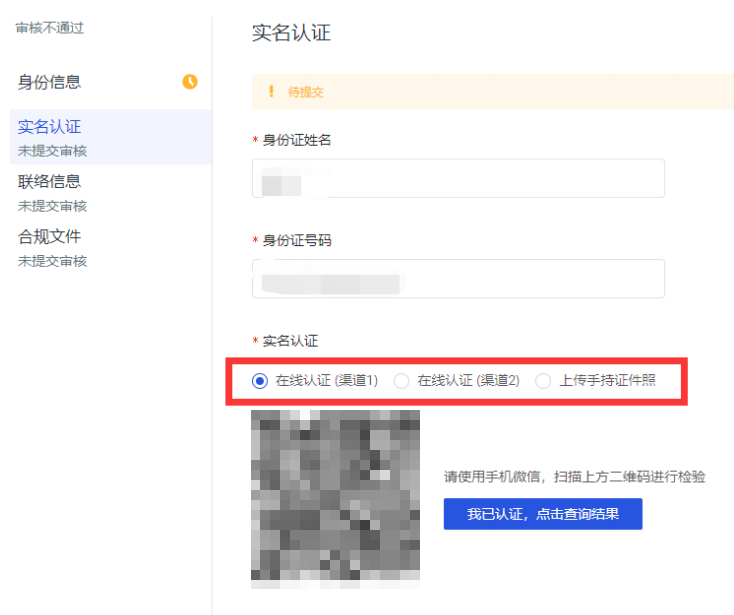Viewport: 734px width, 615px height.
Task: Click 未提交审核 under 合规文件
Action: [x=52, y=261]
